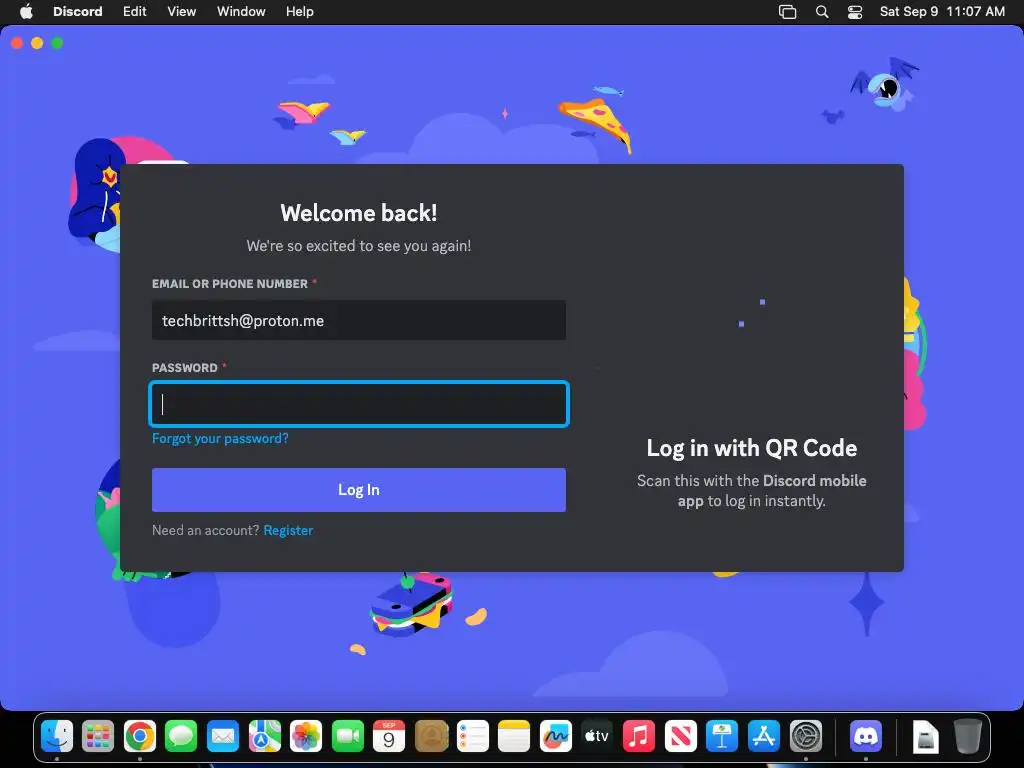The height and width of the screenshot is (768, 1024).
Task: Open Apple TV app in the dock
Action: coord(597,736)
